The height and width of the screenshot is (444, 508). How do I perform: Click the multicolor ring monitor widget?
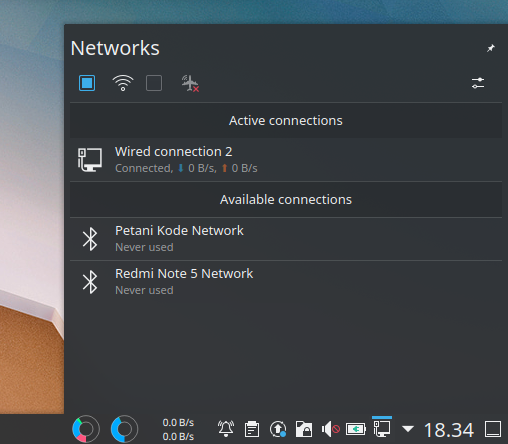point(86,429)
